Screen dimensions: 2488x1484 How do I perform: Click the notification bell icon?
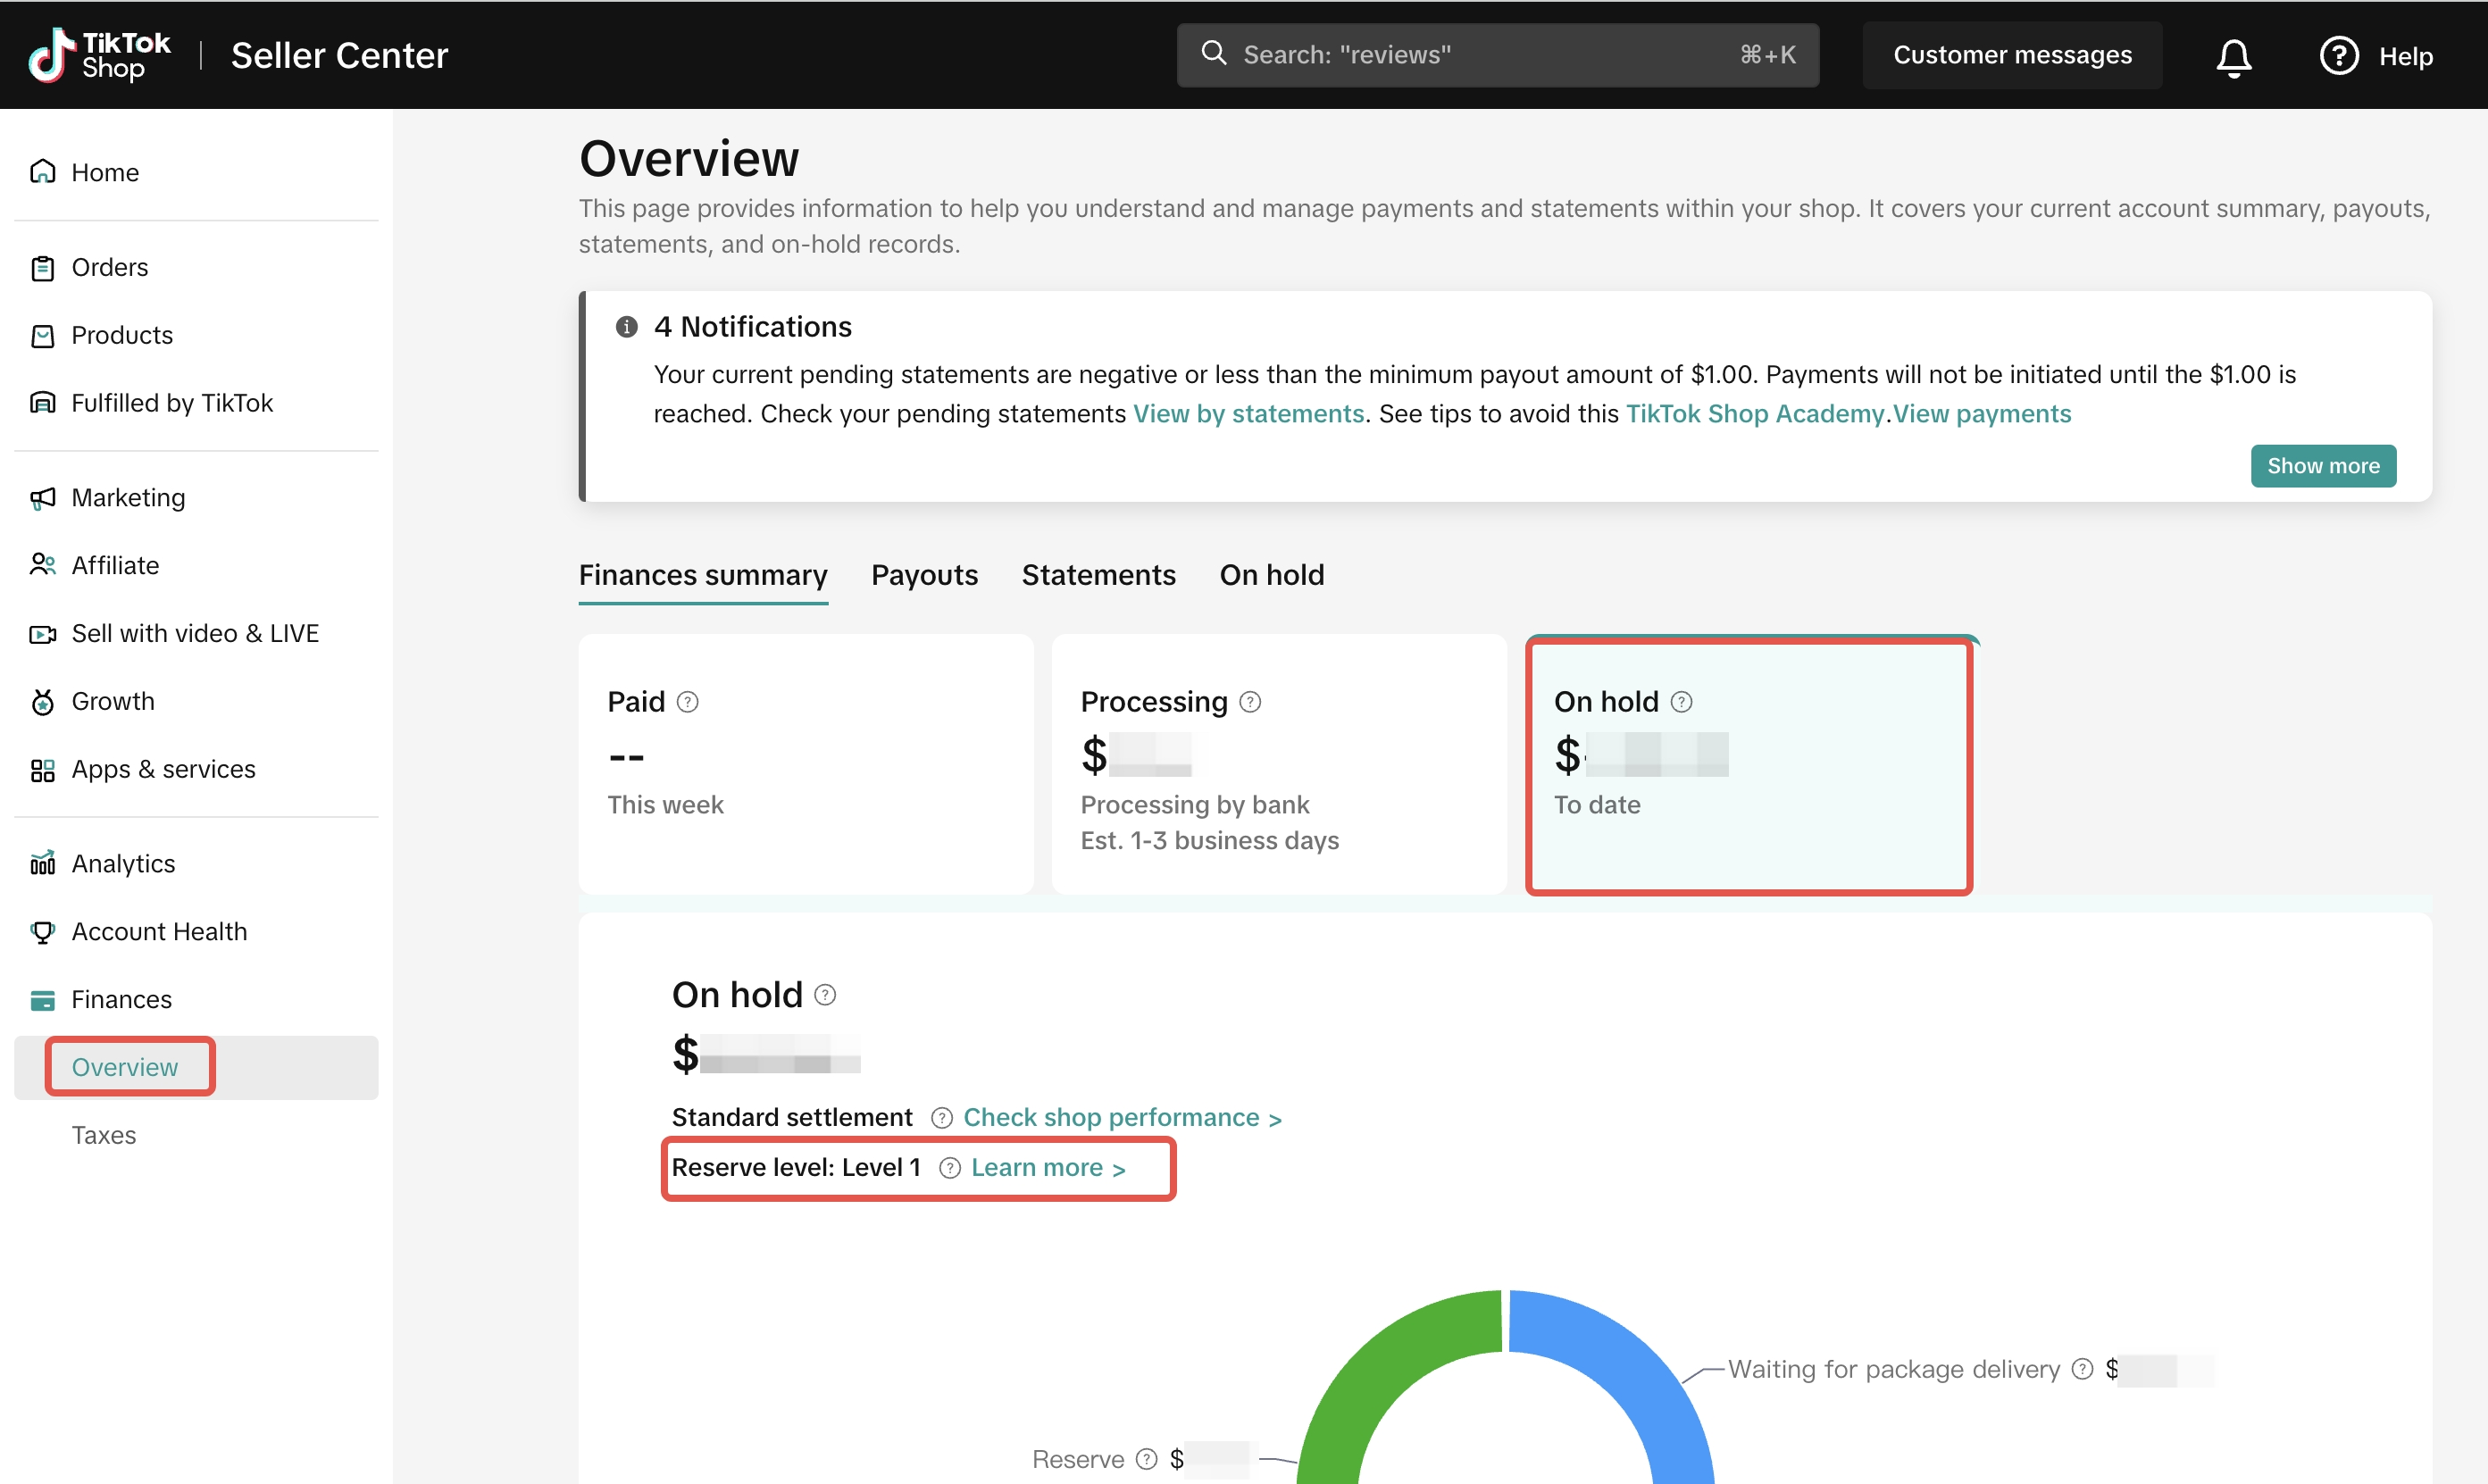[2233, 56]
